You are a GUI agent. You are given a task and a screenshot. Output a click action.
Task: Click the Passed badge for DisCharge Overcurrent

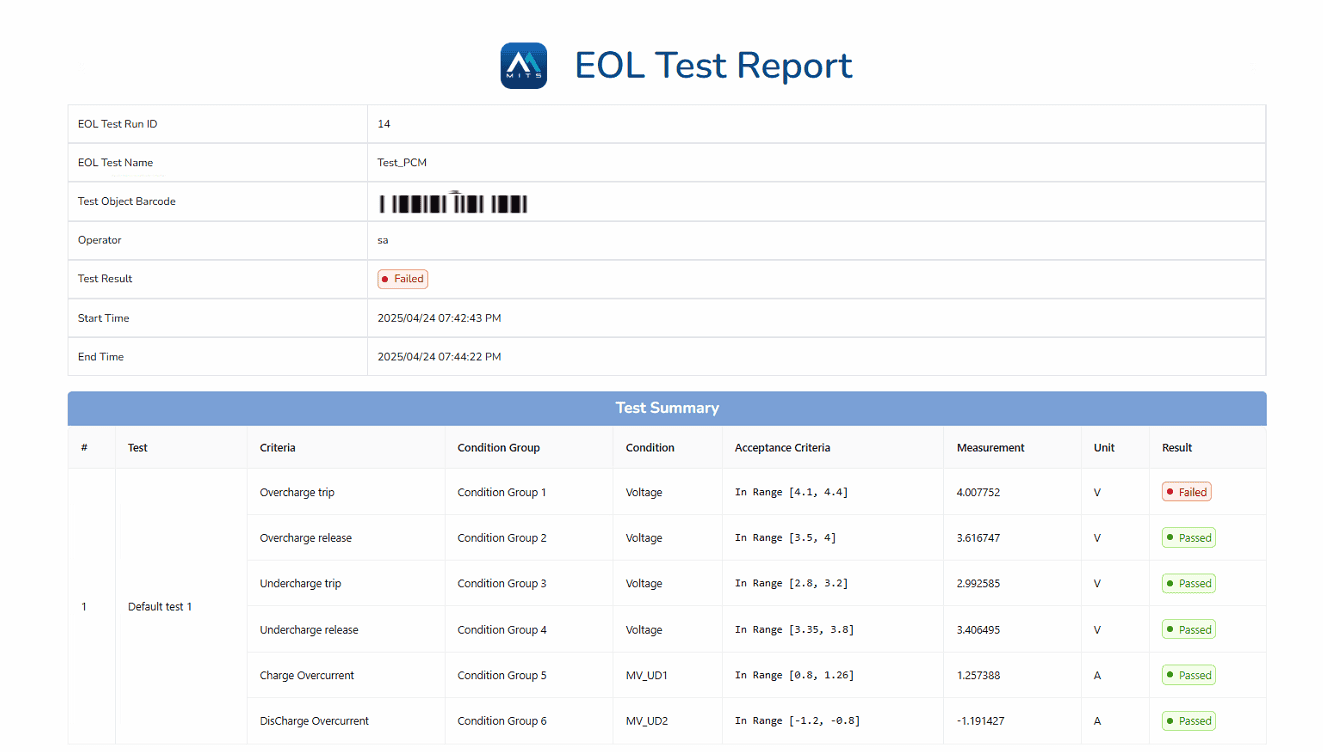[x=1188, y=721]
